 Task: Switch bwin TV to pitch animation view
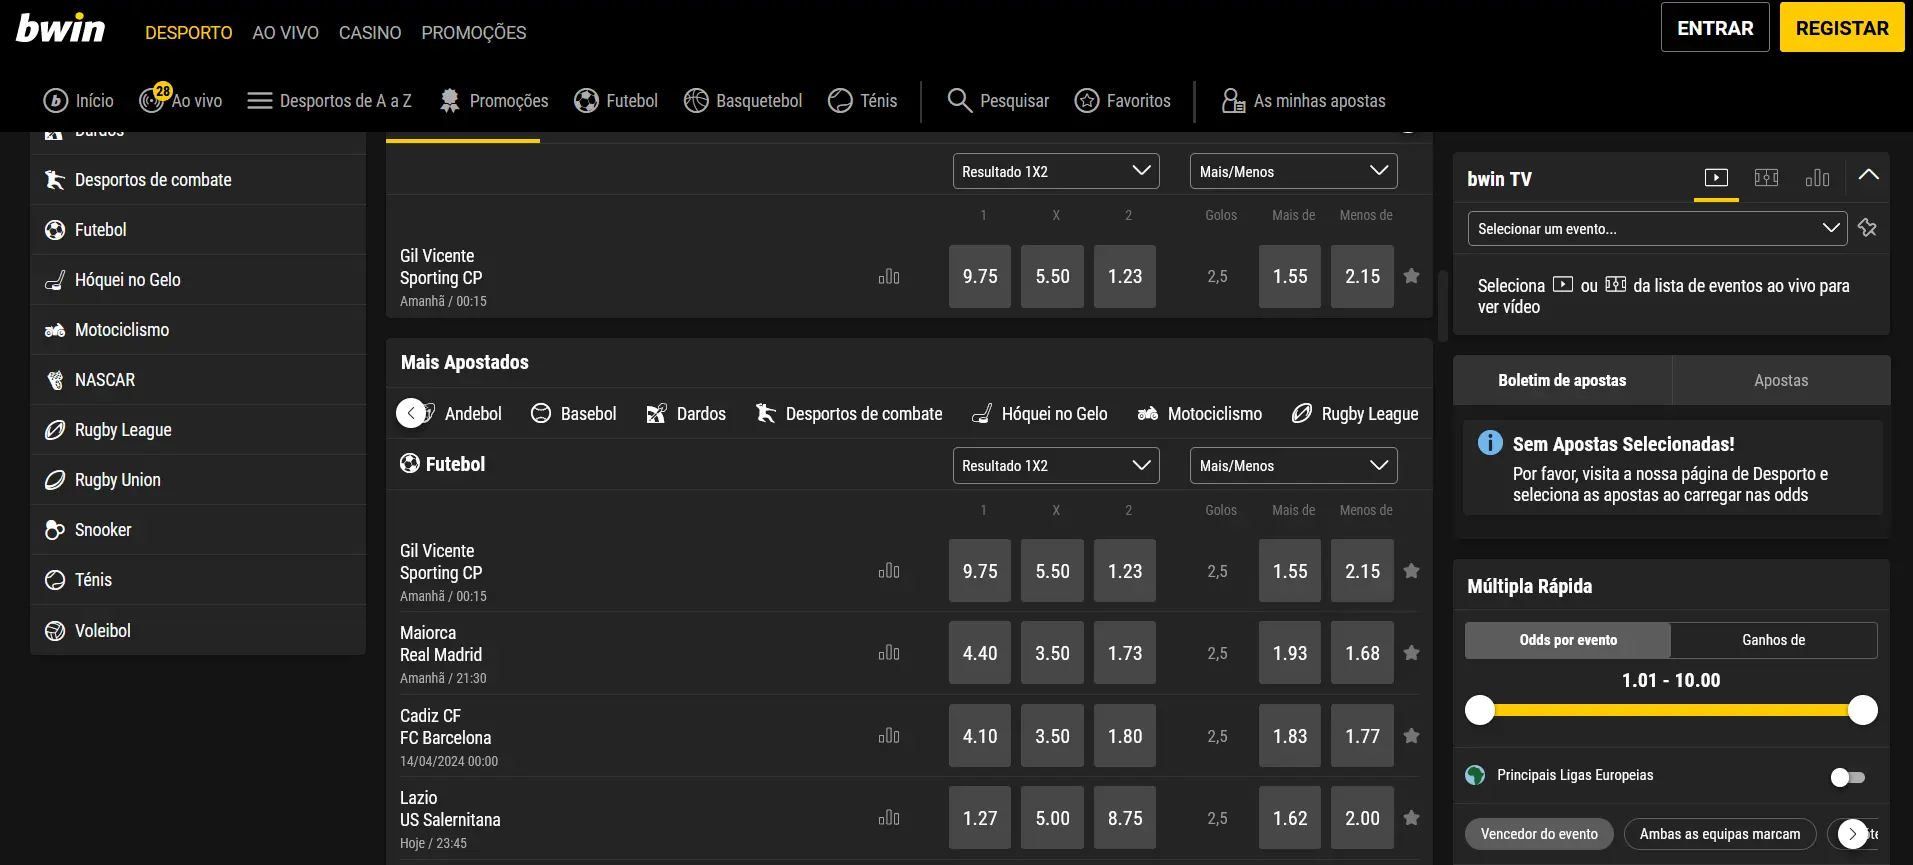(x=1767, y=178)
